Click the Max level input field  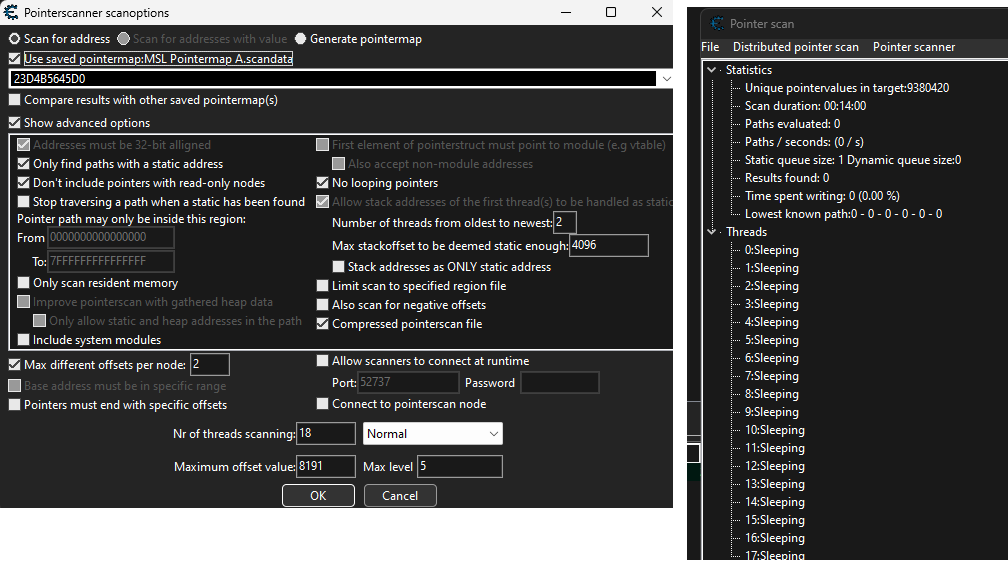[459, 467]
